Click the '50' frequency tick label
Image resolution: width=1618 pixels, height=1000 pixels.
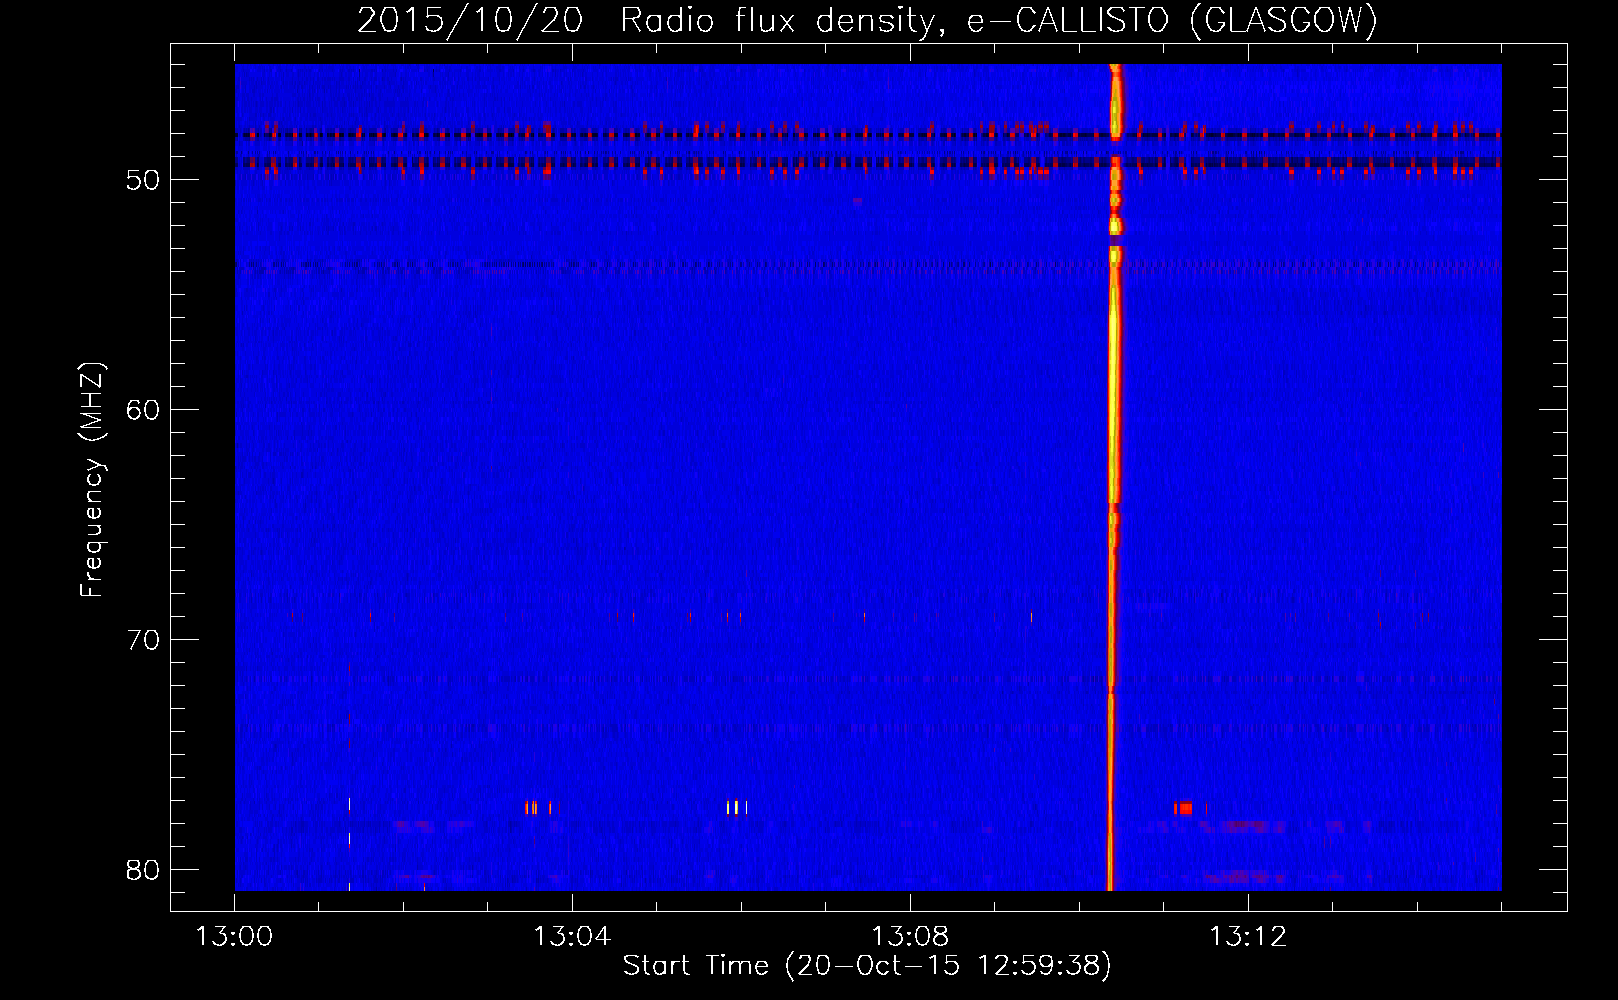[143, 180]
